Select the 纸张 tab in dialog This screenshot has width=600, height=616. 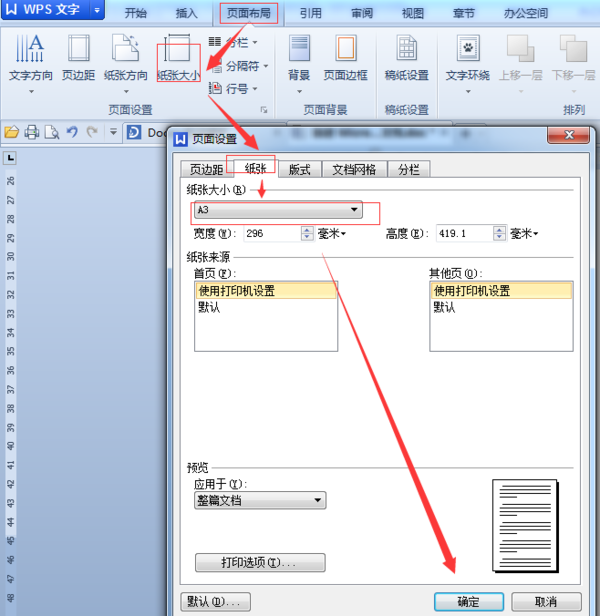(255, 168)
